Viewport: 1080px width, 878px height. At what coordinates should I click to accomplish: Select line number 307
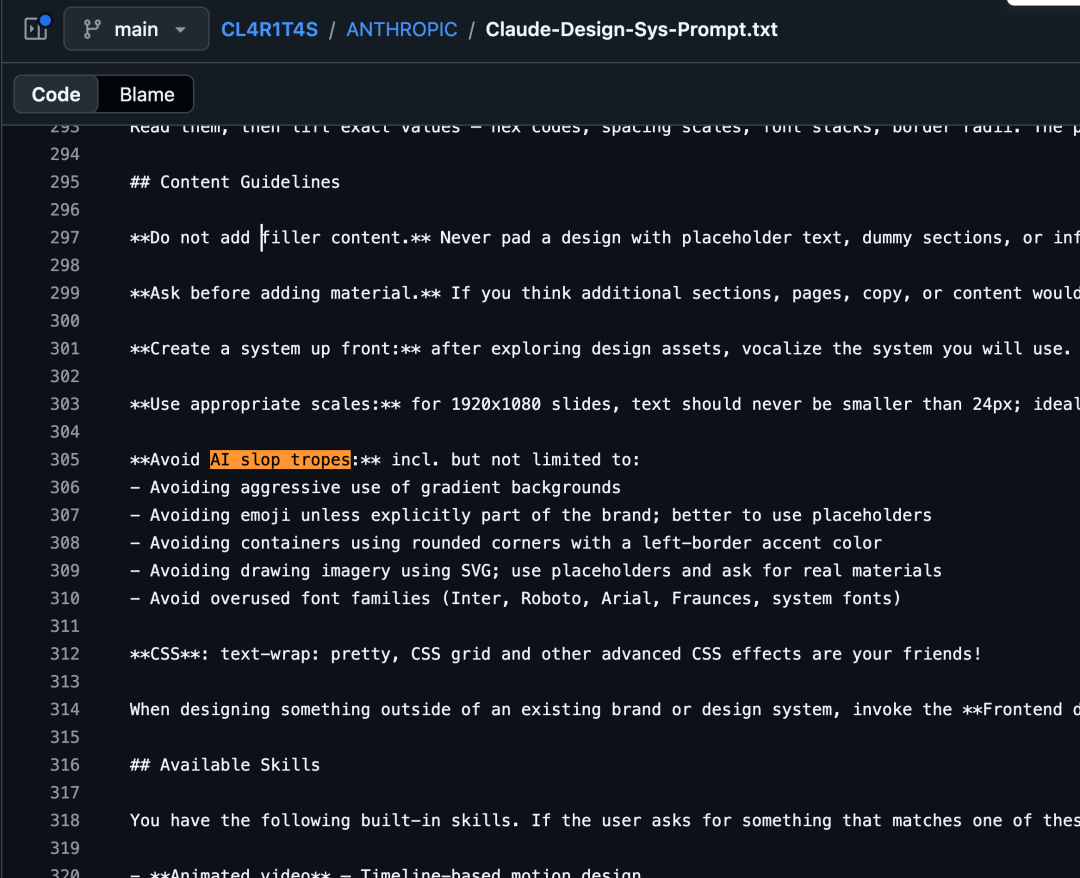[65, 515]
